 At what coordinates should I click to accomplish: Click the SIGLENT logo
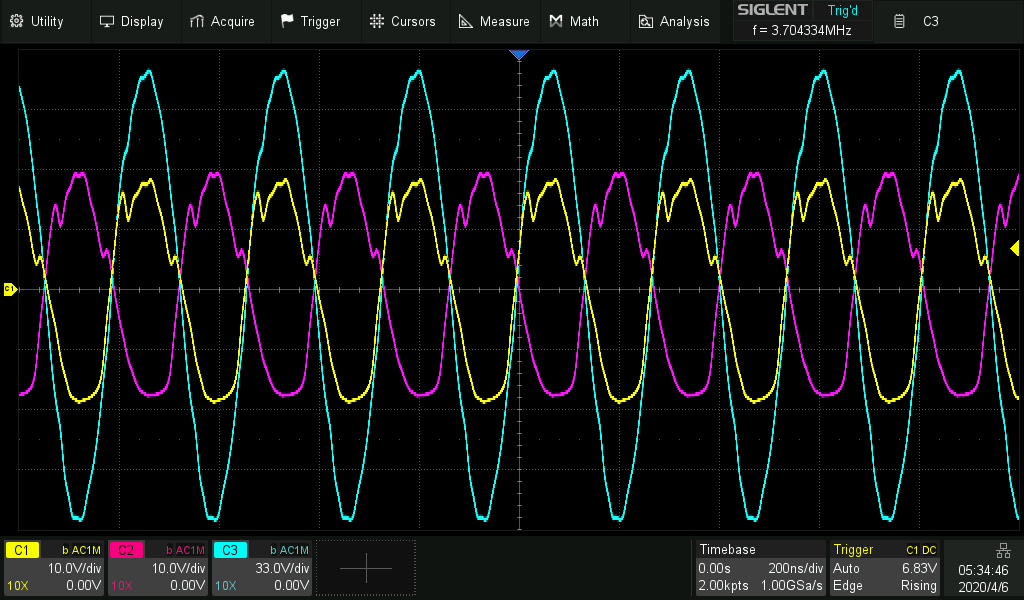coord(773,10)
